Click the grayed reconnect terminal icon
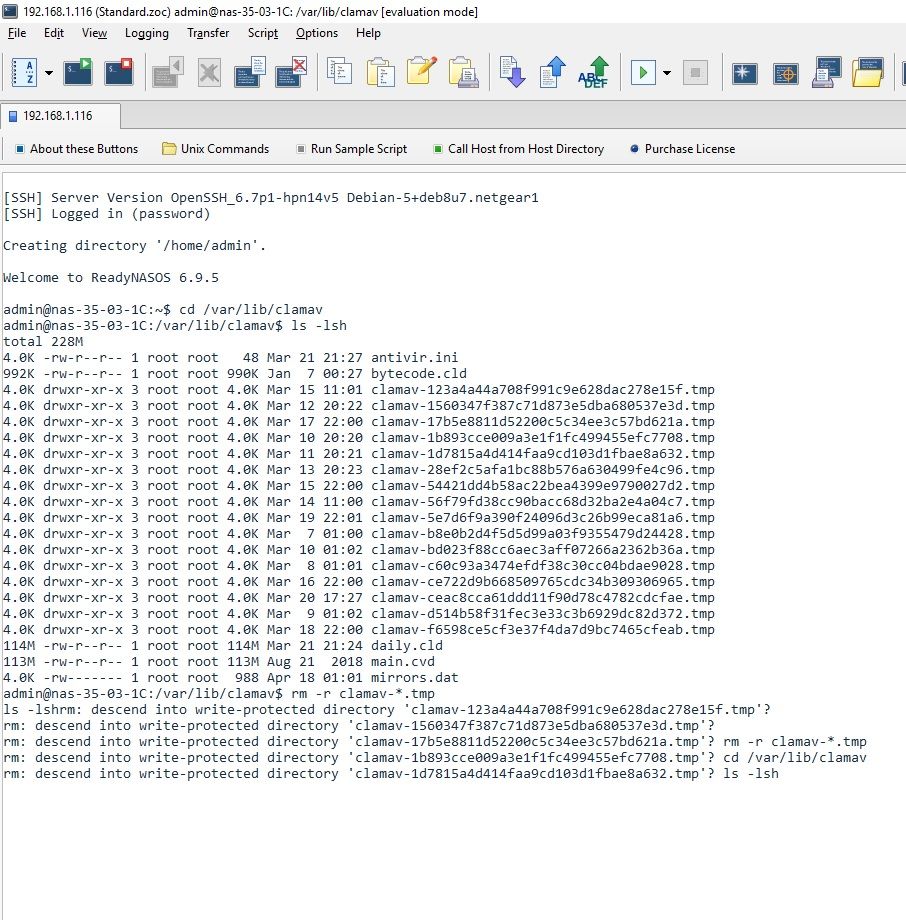Viewport: 906px width, 920px height. point(168,73)
